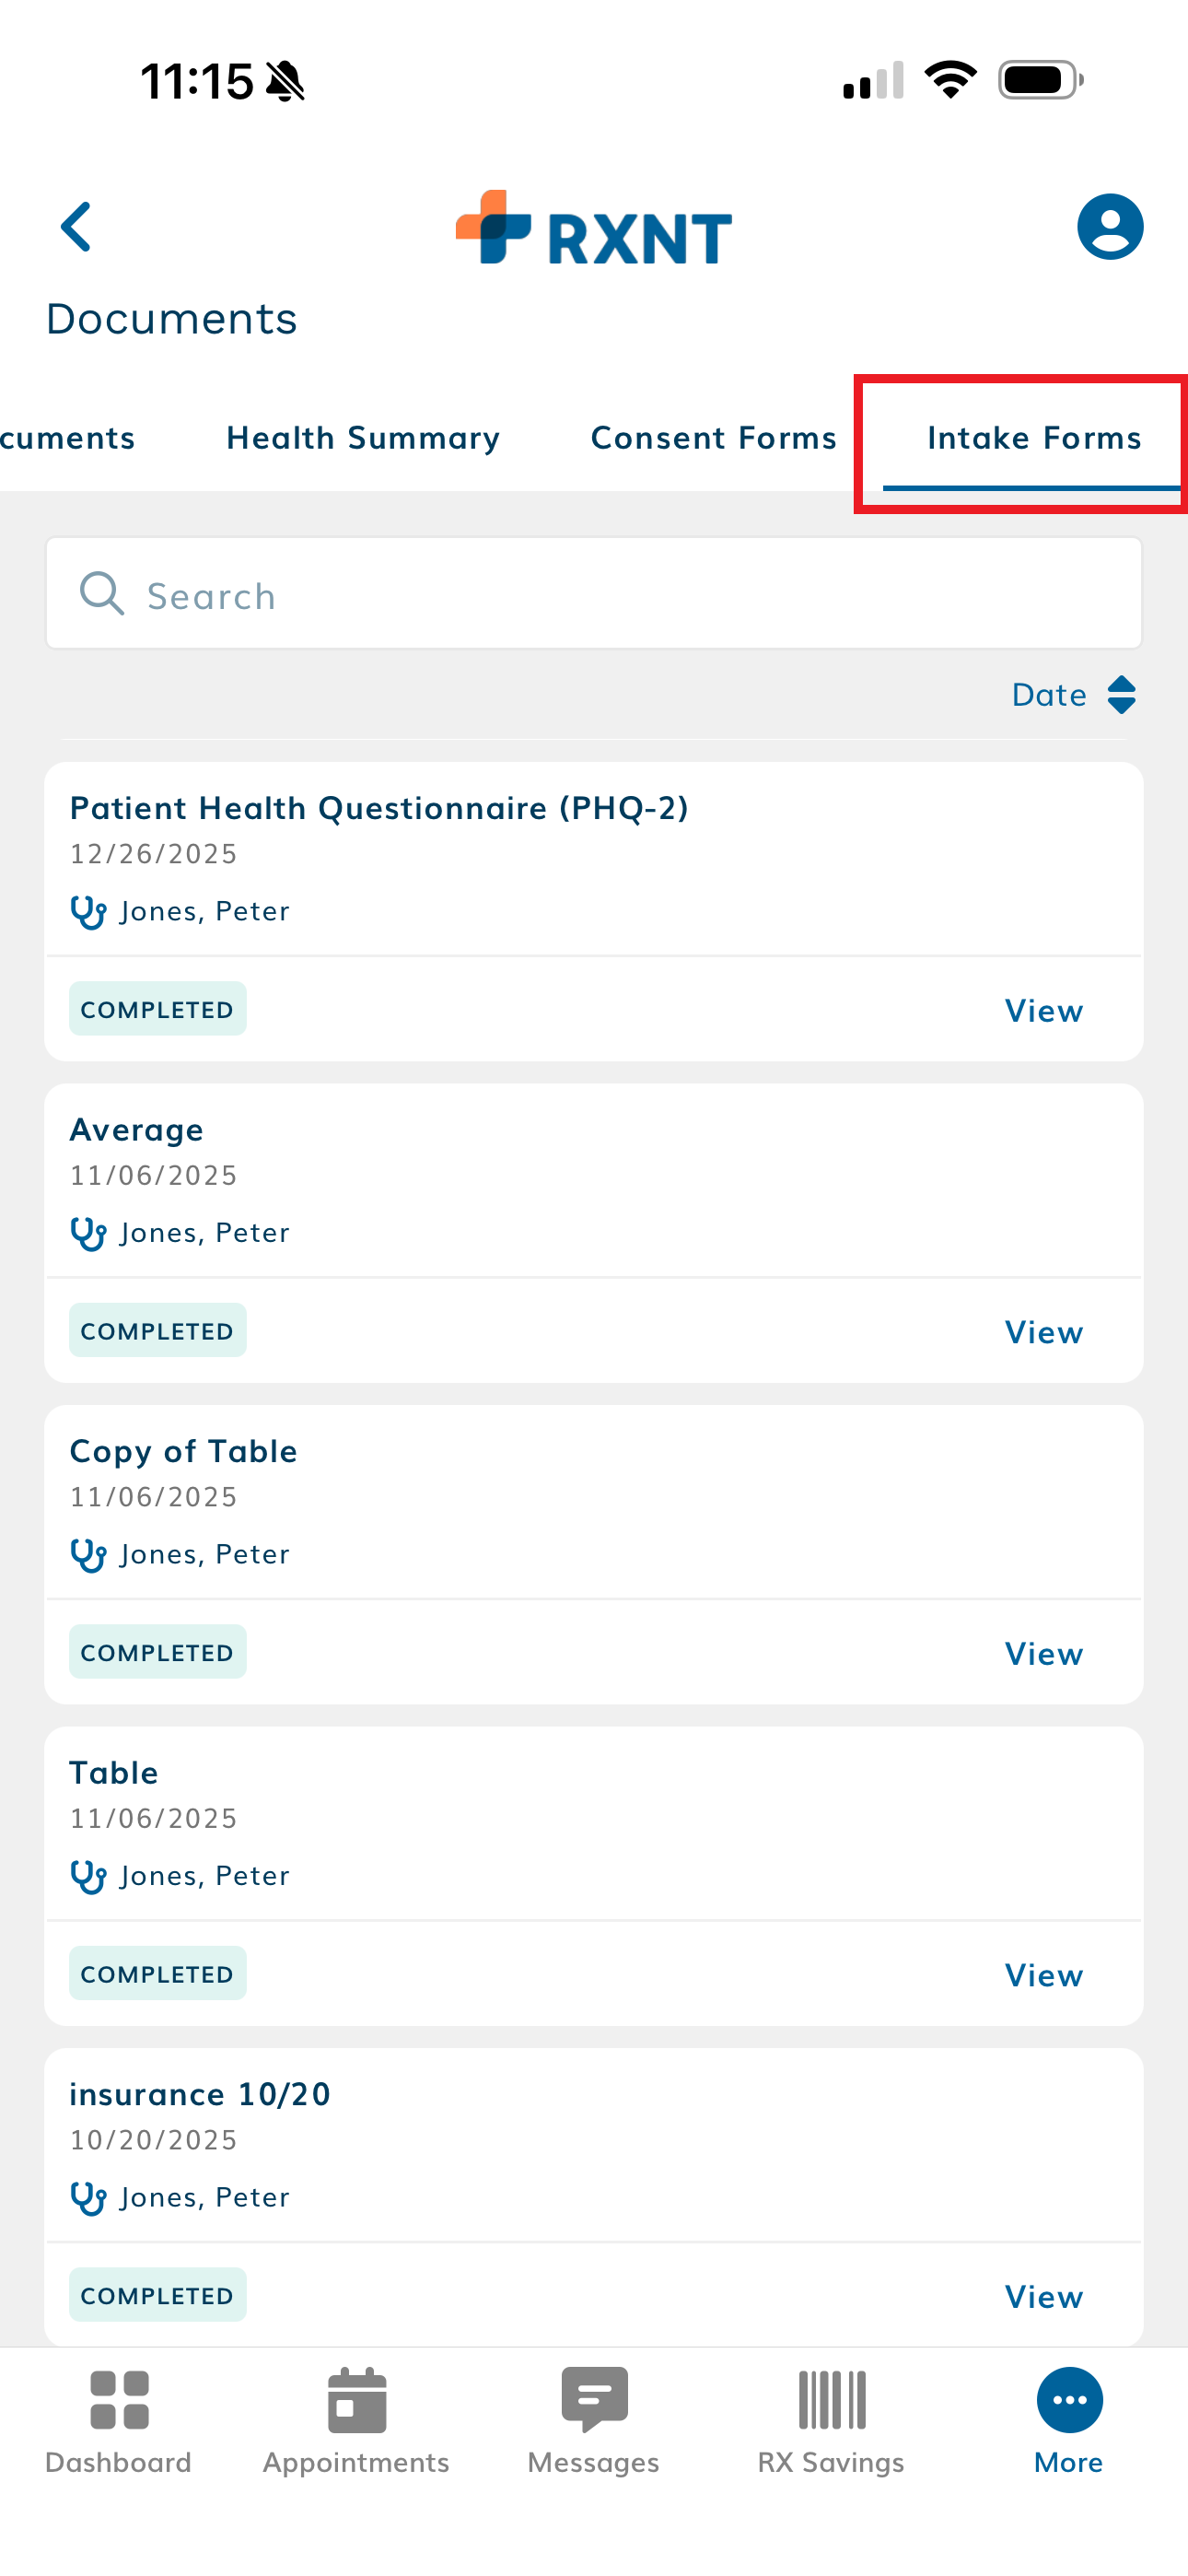This screenshot has width=1188, height=2576.
Task: Open the RX Savings barcode icon
Action: tap(831, 2399)
